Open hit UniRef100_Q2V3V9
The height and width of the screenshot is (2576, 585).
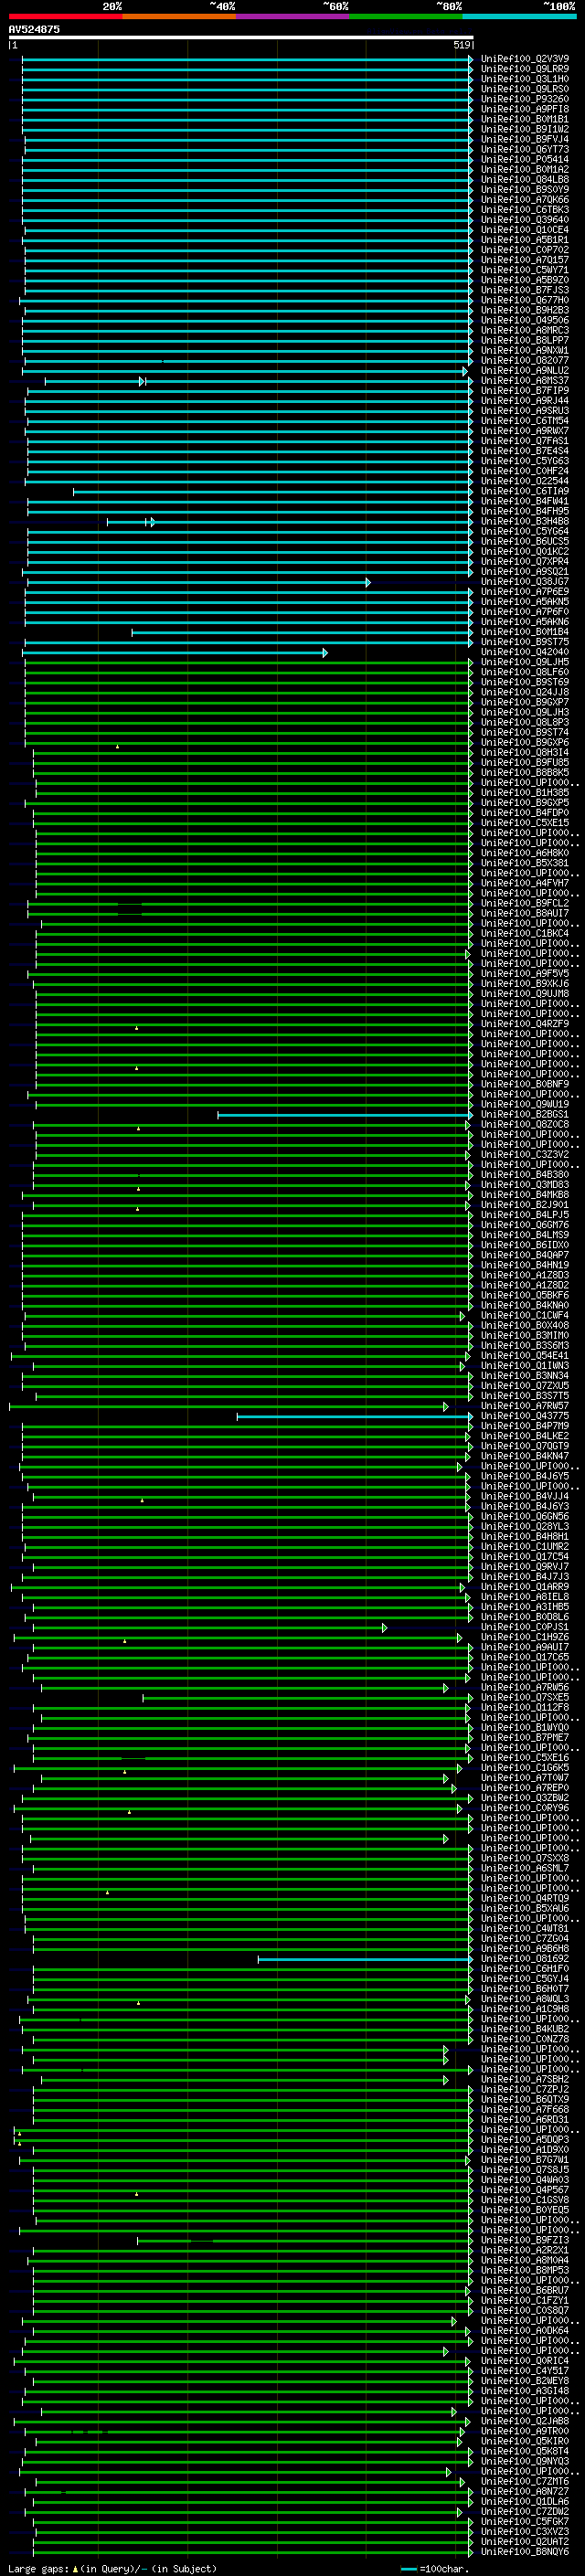(x=525, y=59)
